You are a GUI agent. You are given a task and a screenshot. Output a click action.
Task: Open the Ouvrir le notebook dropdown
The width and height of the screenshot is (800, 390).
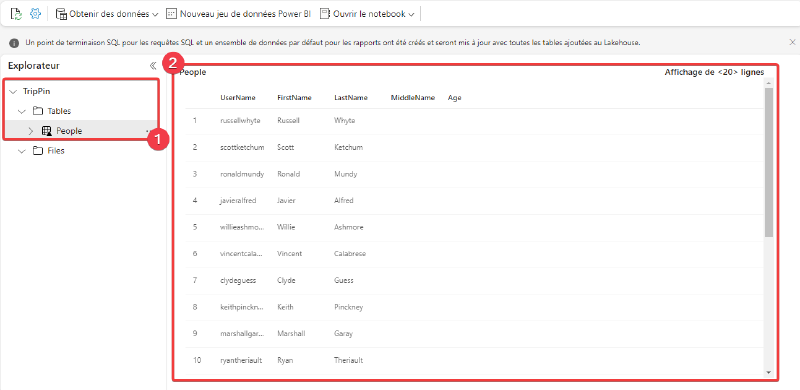367,14
